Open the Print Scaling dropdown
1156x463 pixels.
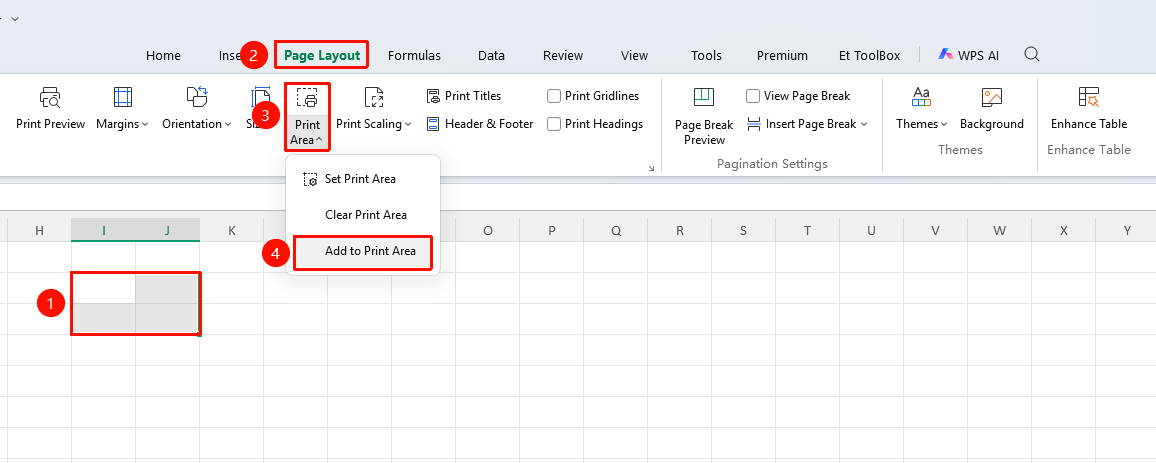coord(374,108)
